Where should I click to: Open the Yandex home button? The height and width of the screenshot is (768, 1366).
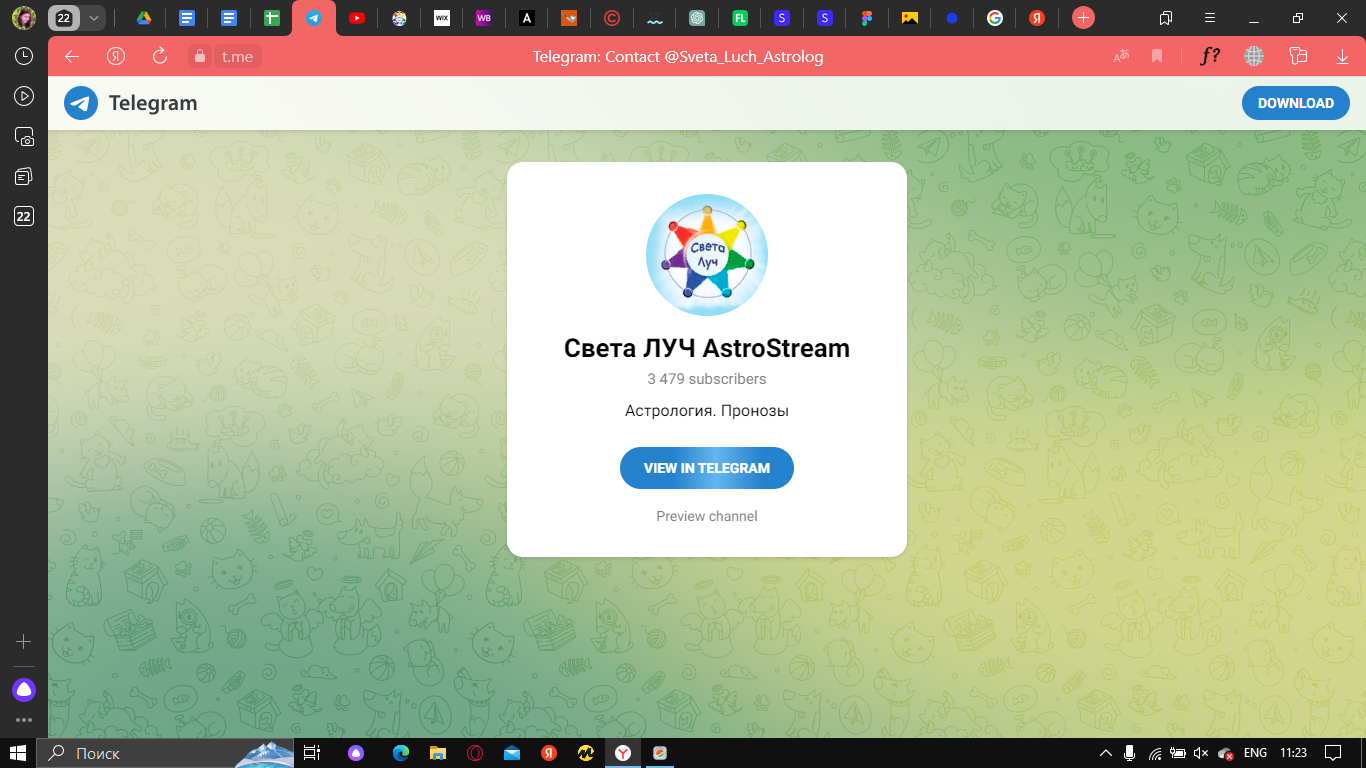(116, 57)
